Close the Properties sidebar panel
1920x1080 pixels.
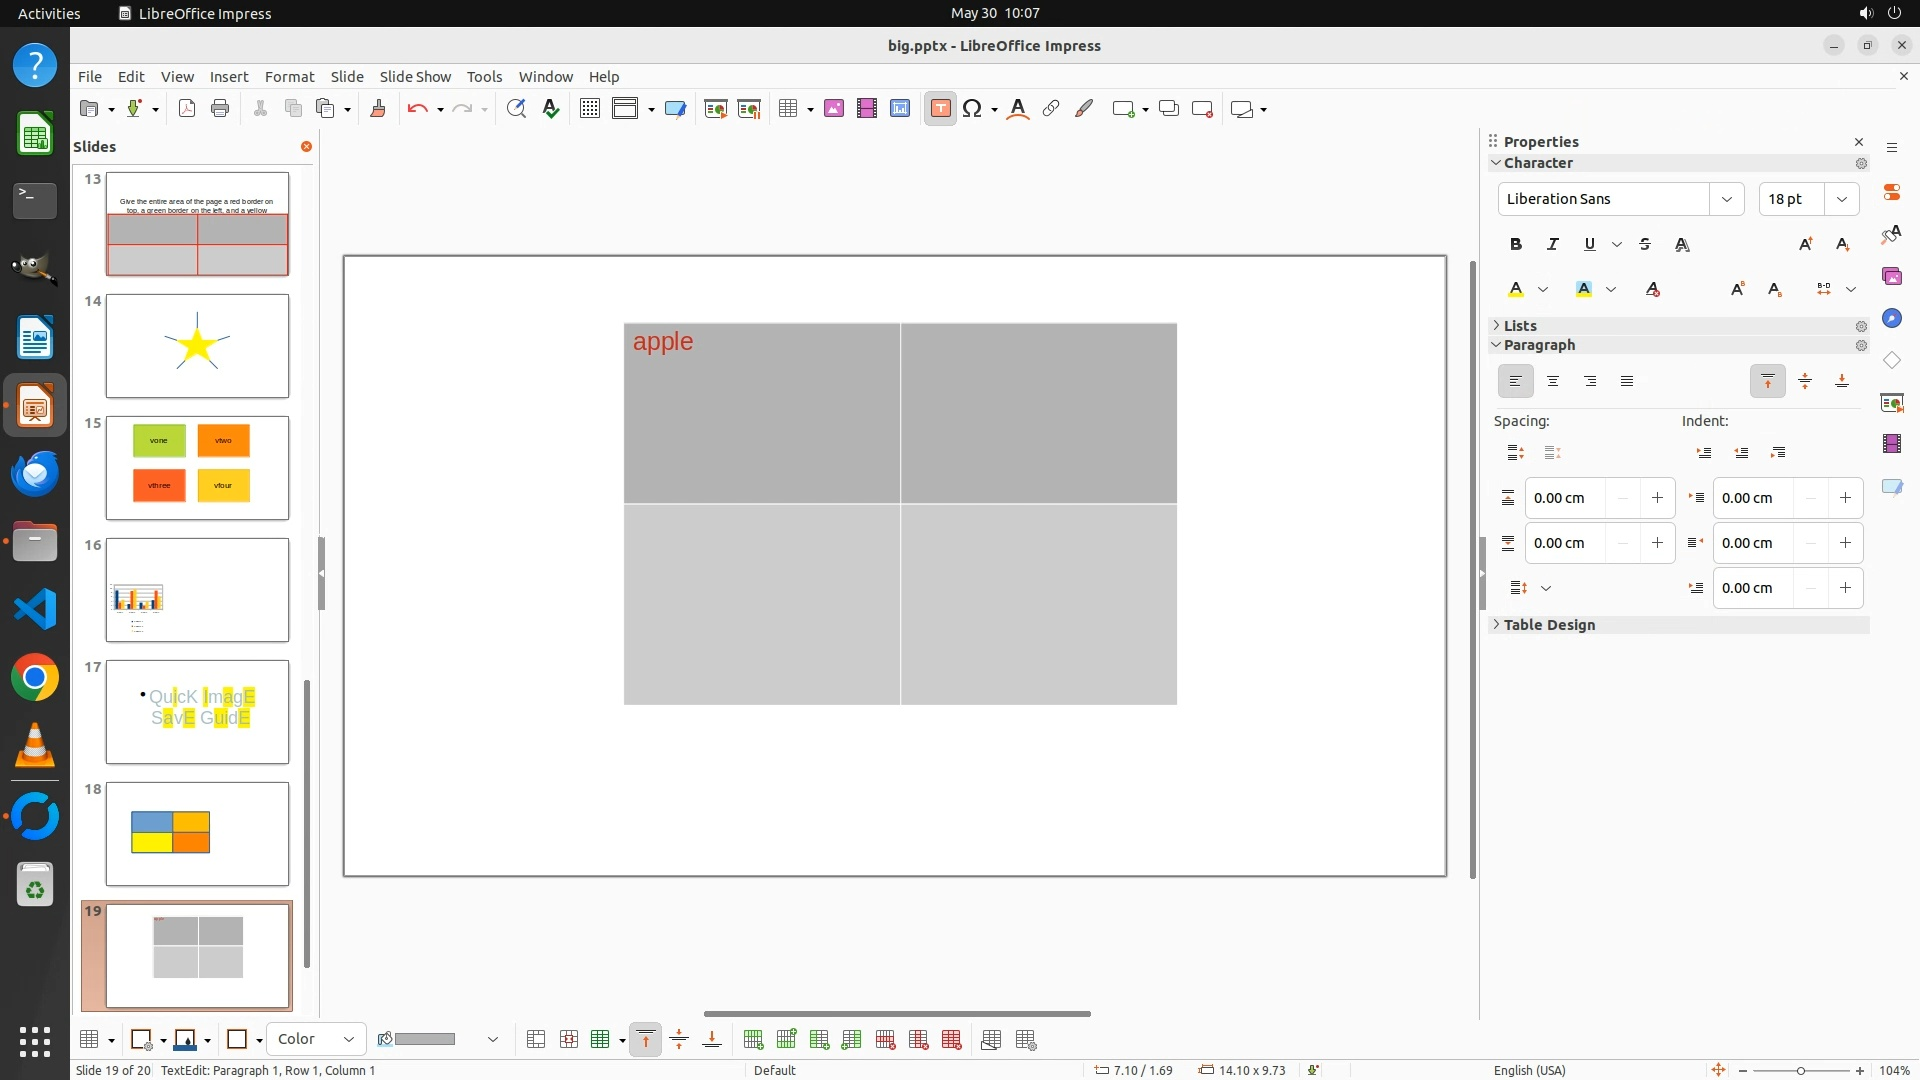click(x=1859, y=142)
